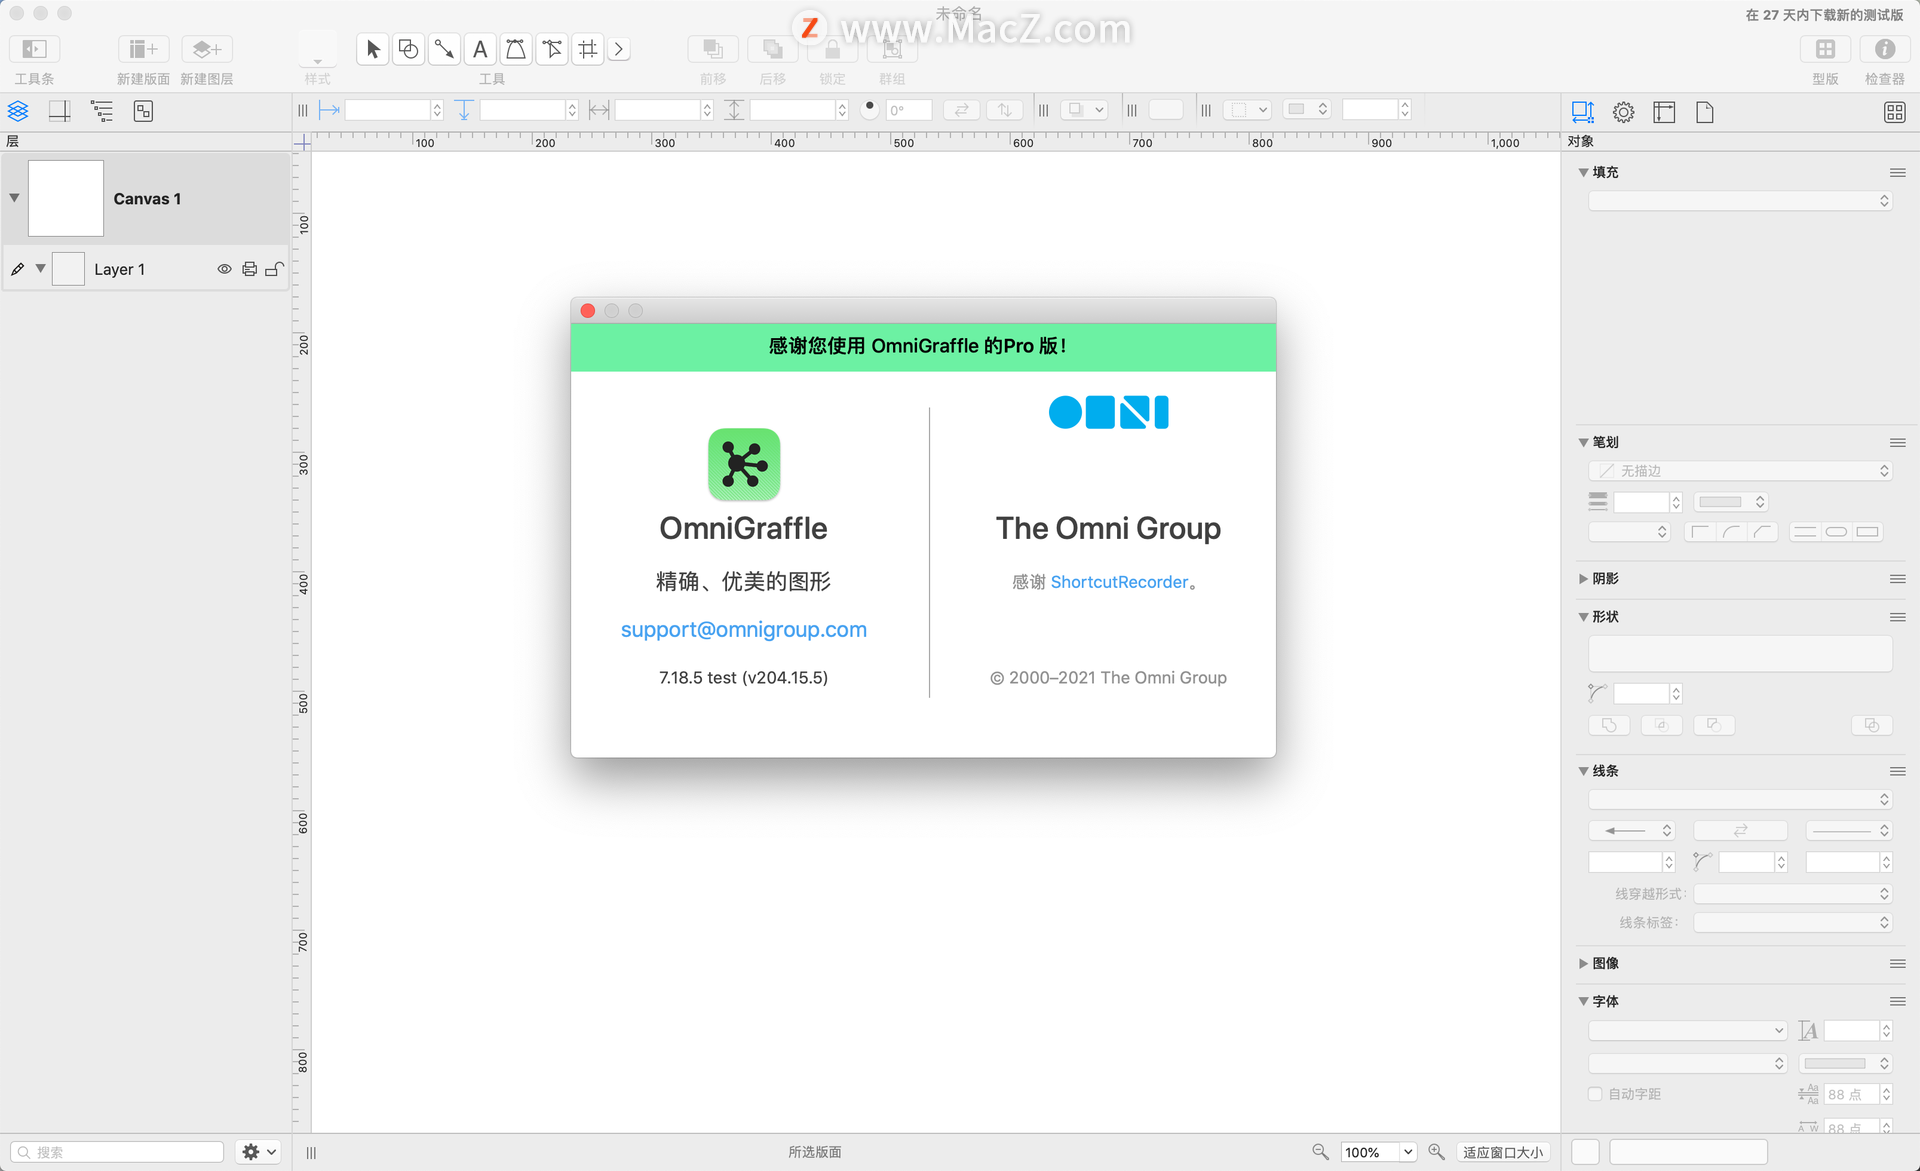1920x1171 pixels.
Task: Select the rounded corner stroke style
Action: 1731,532
